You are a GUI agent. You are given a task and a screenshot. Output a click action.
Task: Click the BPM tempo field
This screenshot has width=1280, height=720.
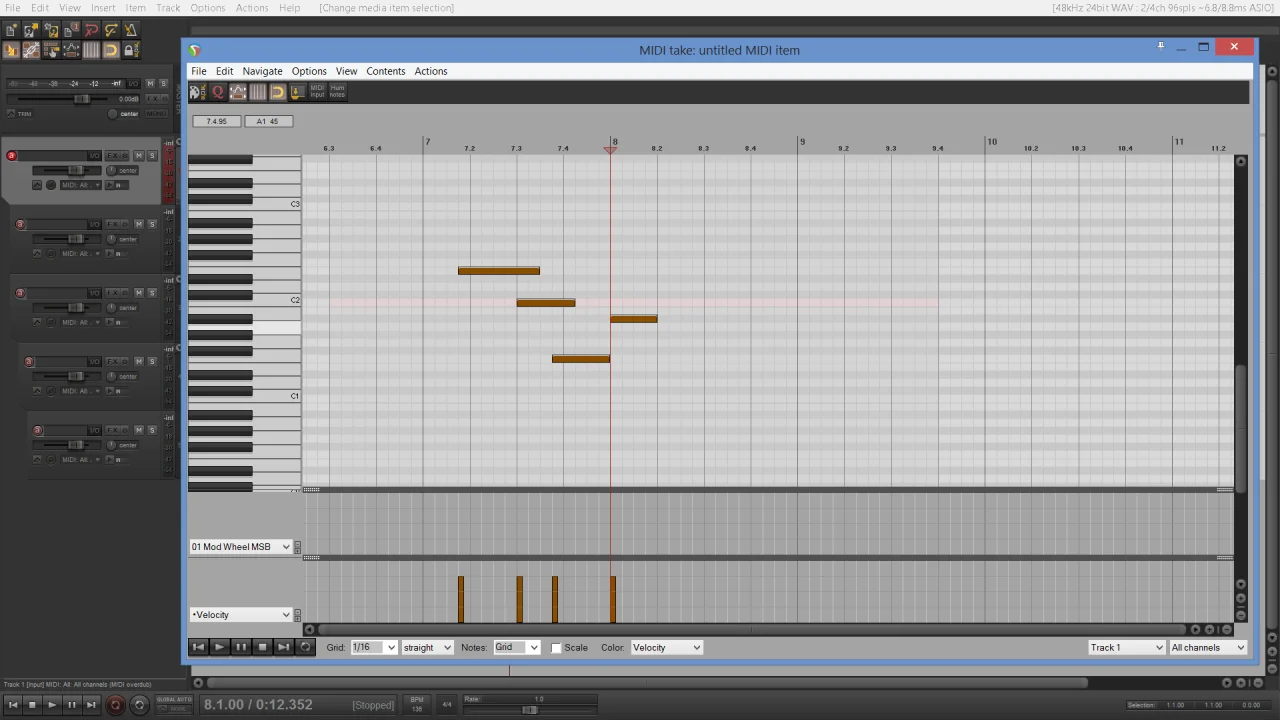[417, 705]
